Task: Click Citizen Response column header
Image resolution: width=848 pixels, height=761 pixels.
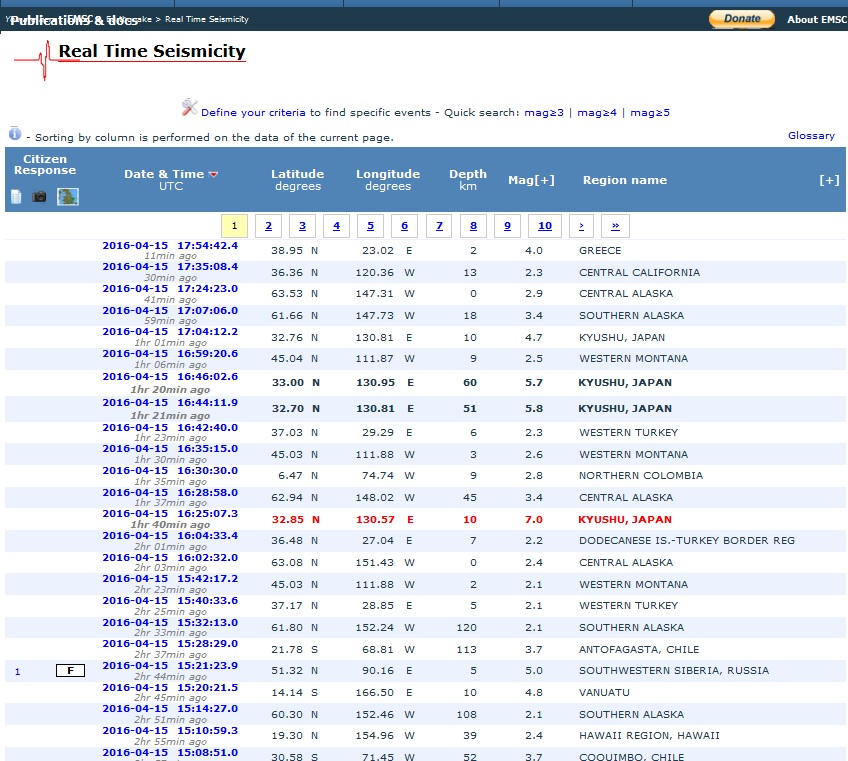Action: (x=45, y=164)
